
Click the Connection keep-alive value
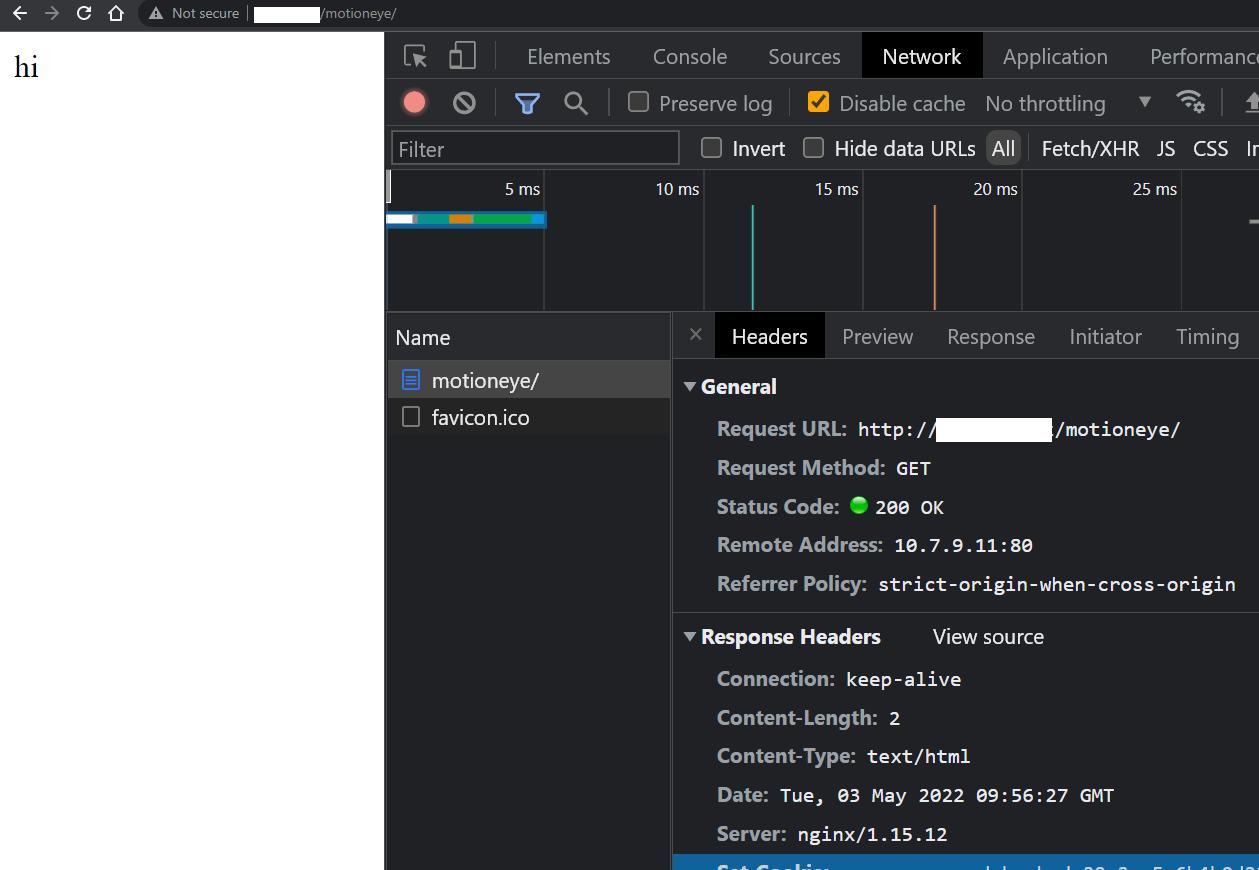(x=903, y=679)
